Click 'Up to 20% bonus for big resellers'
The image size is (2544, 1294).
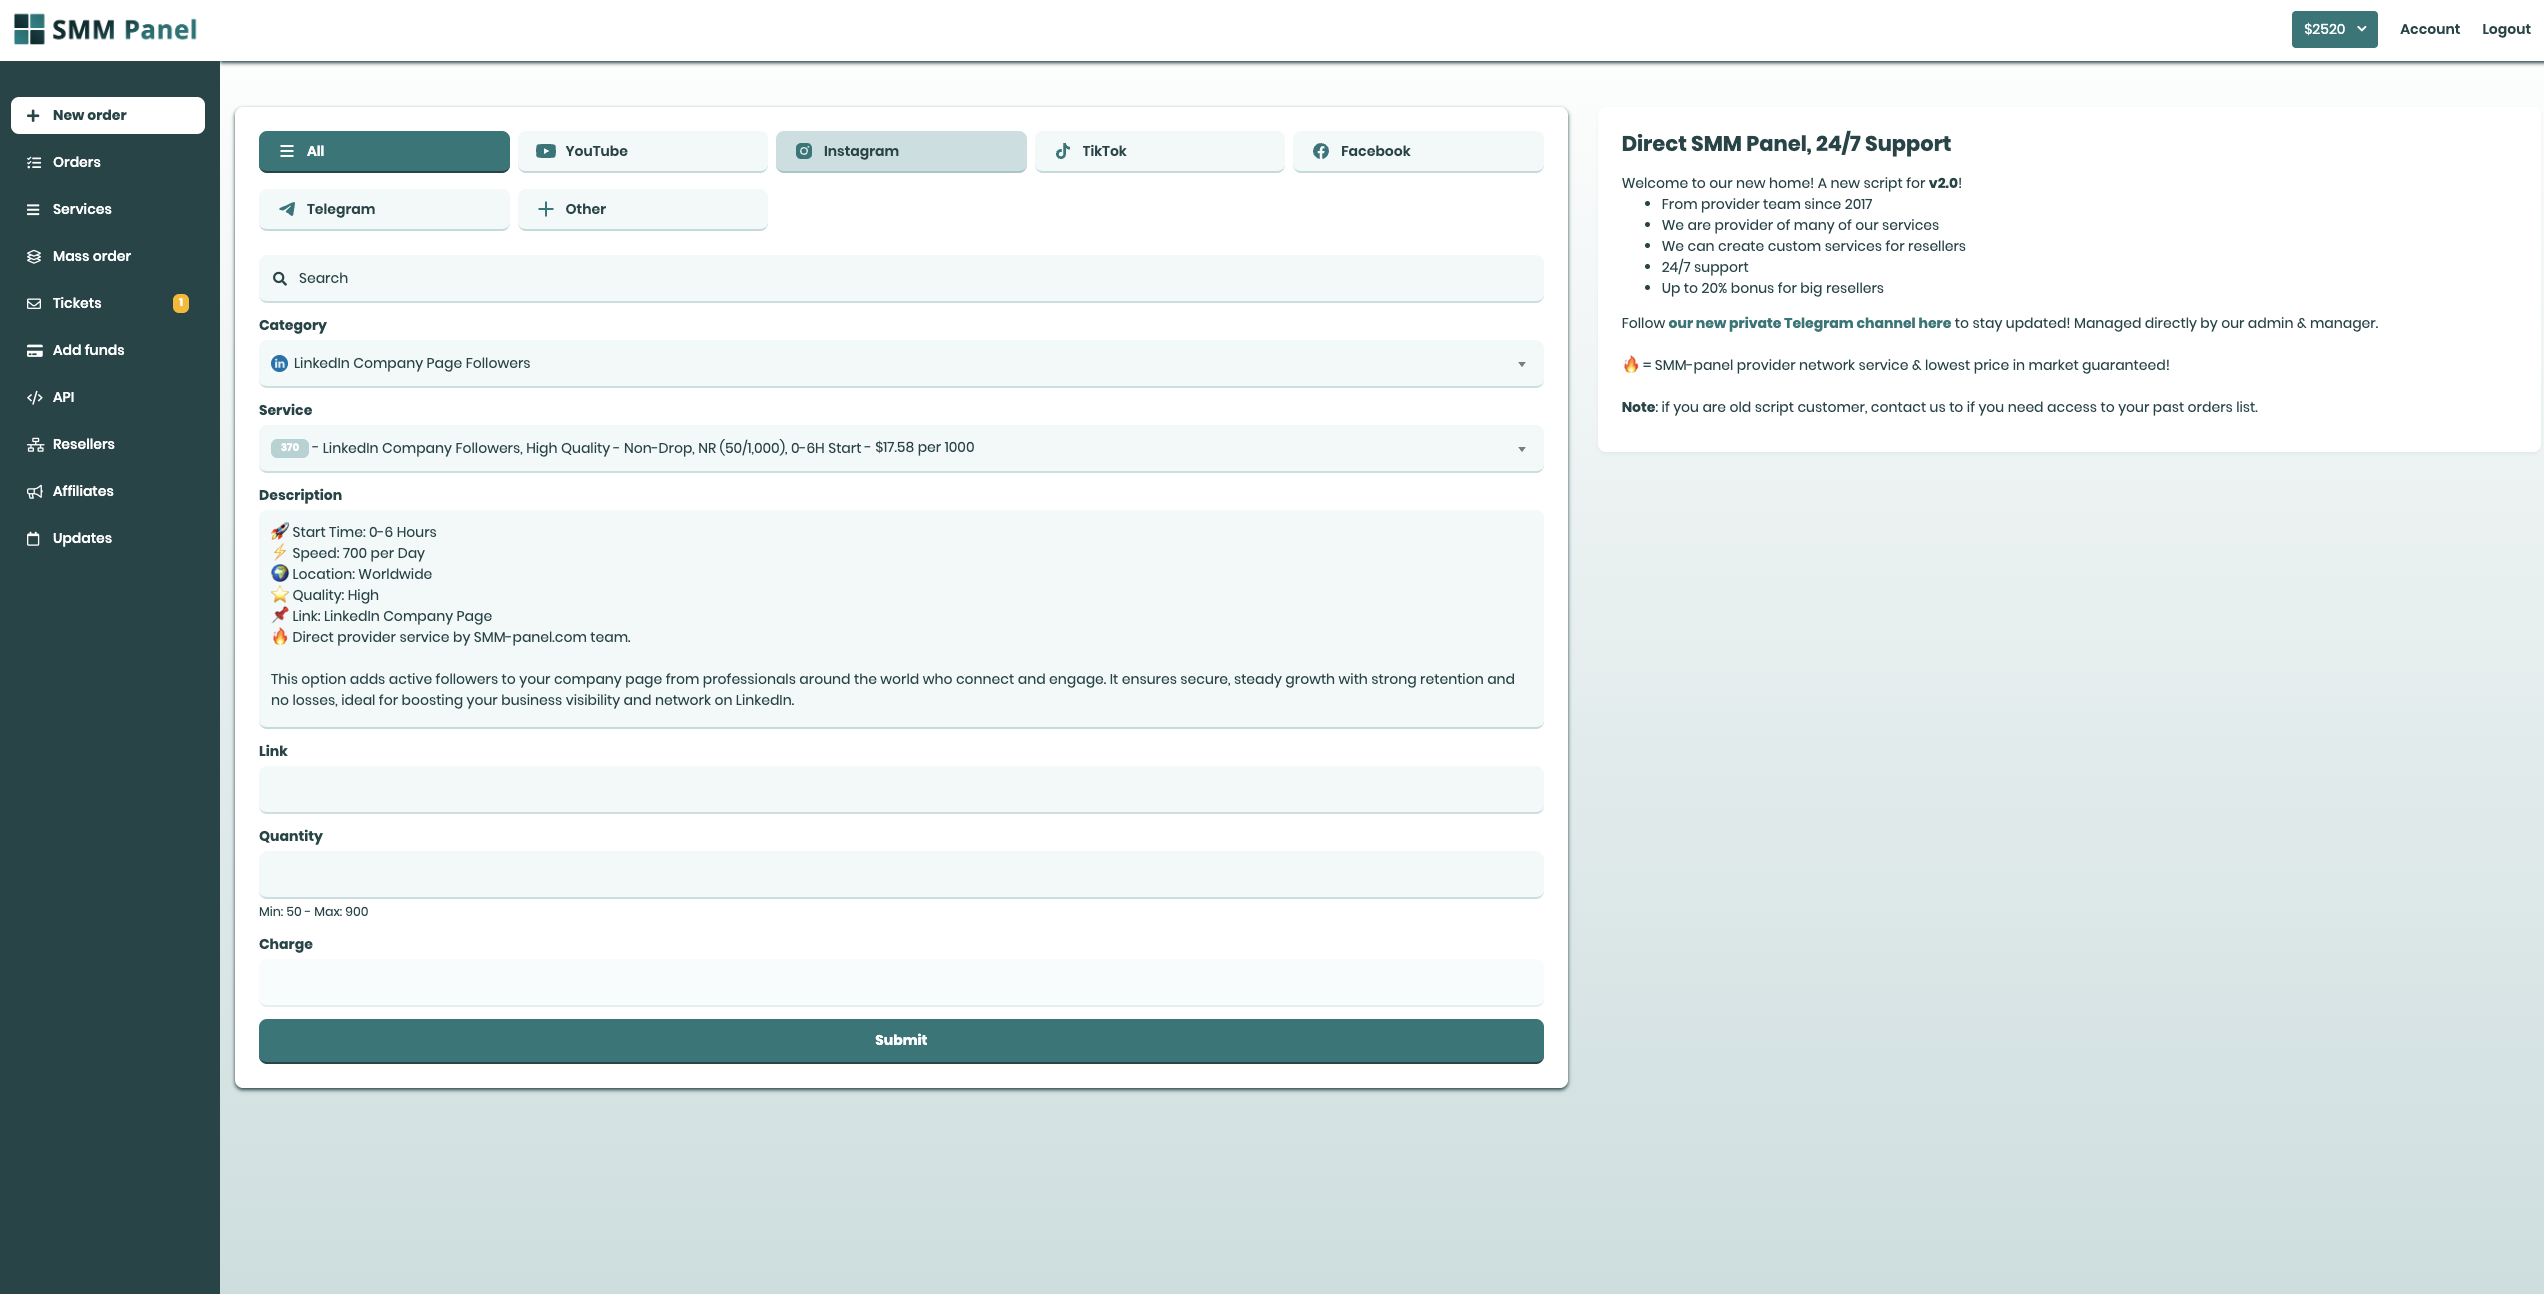(x=1772, y=288)
